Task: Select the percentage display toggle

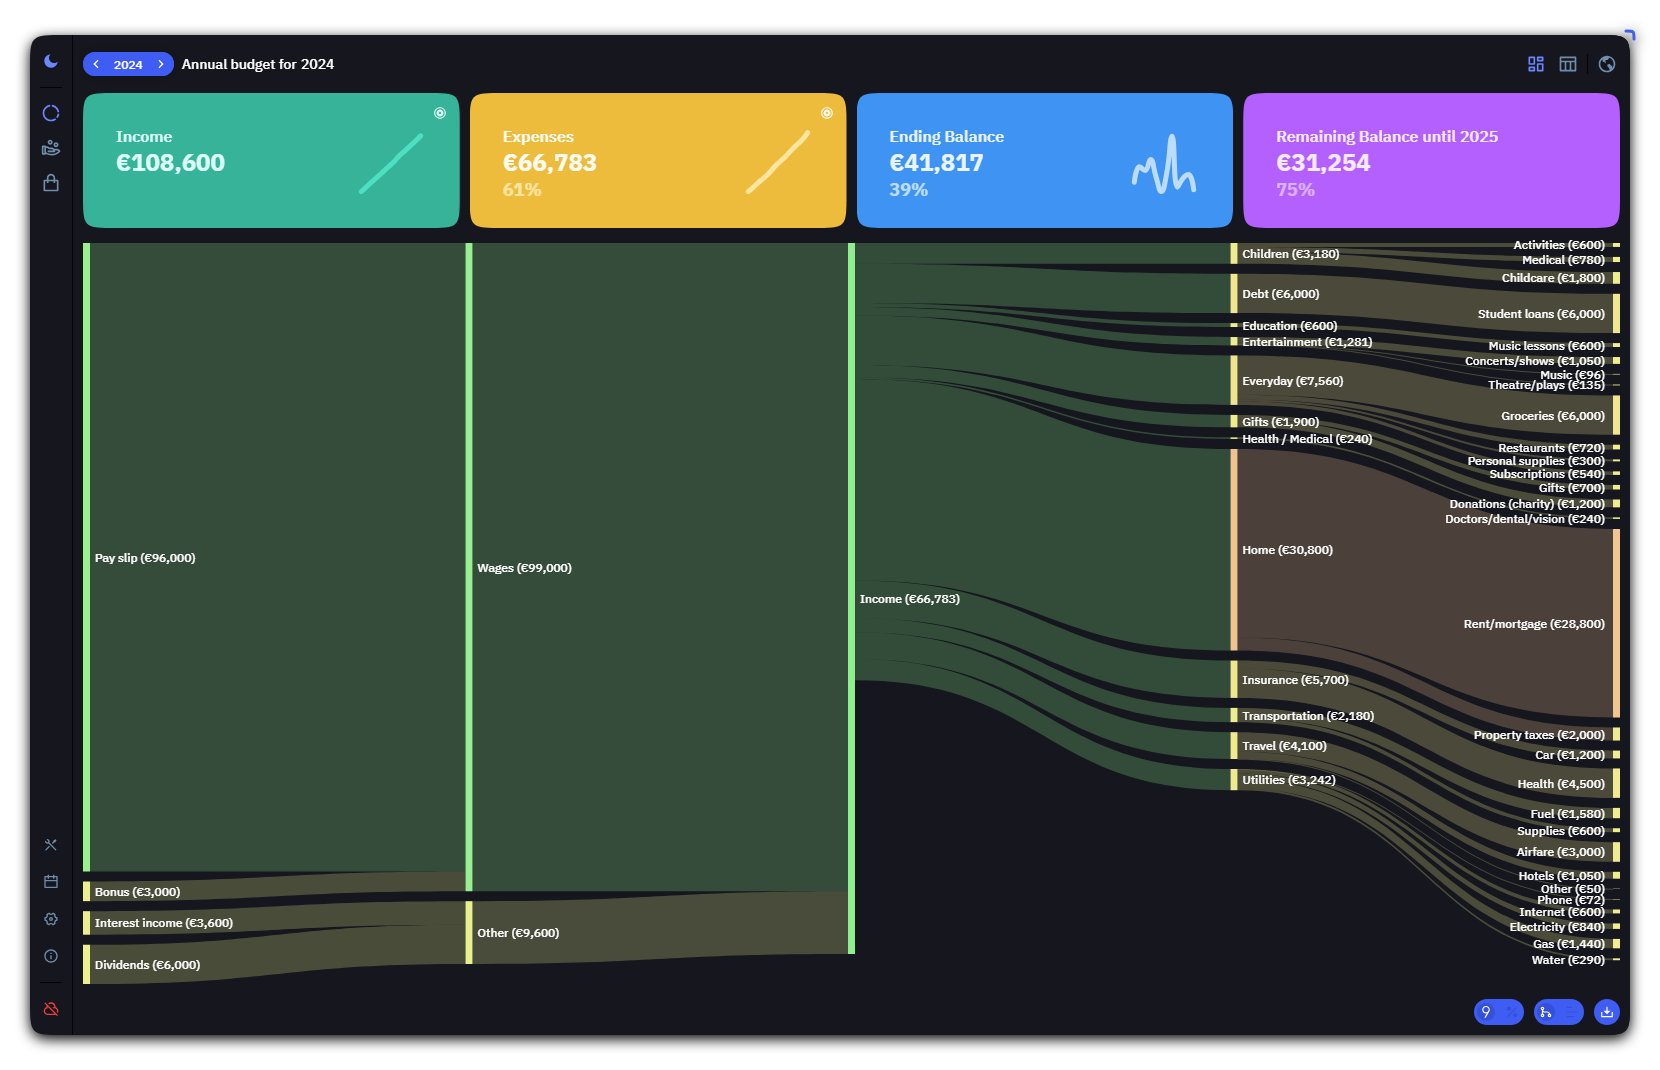Action: [1512, 1012]
